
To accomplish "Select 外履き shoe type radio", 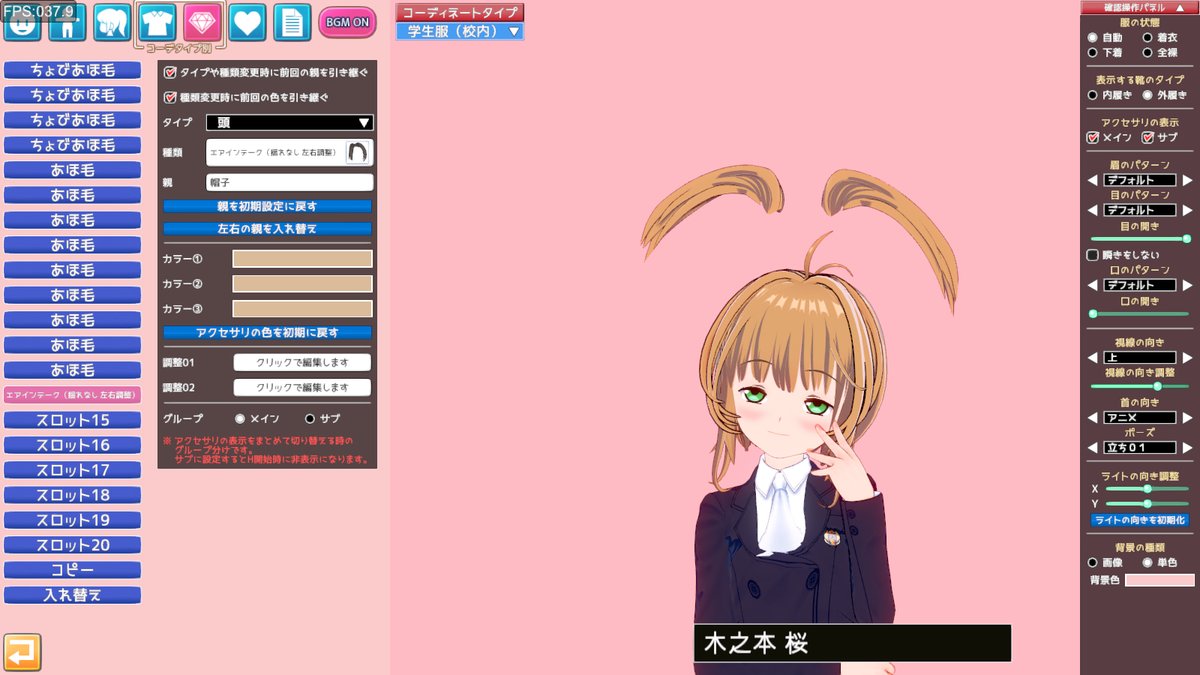I will click(1148, 95).
